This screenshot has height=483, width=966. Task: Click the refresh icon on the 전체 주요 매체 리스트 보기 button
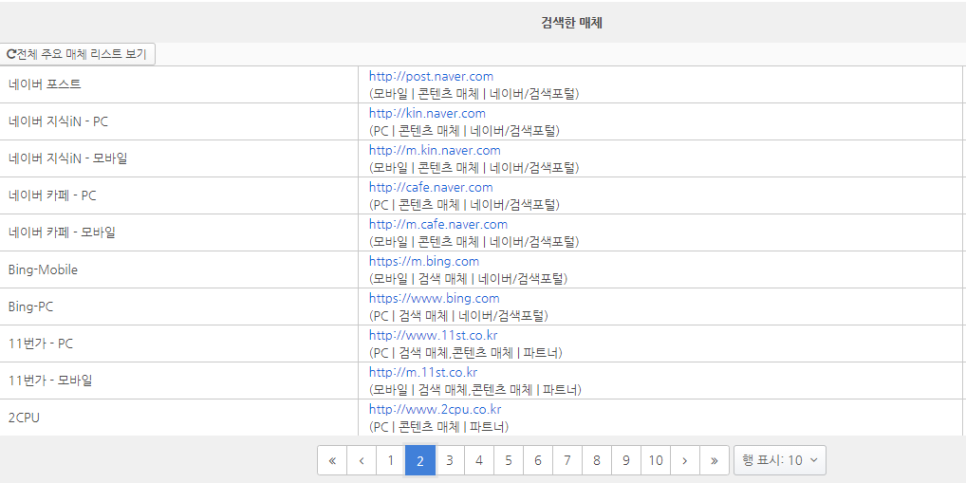10,54
